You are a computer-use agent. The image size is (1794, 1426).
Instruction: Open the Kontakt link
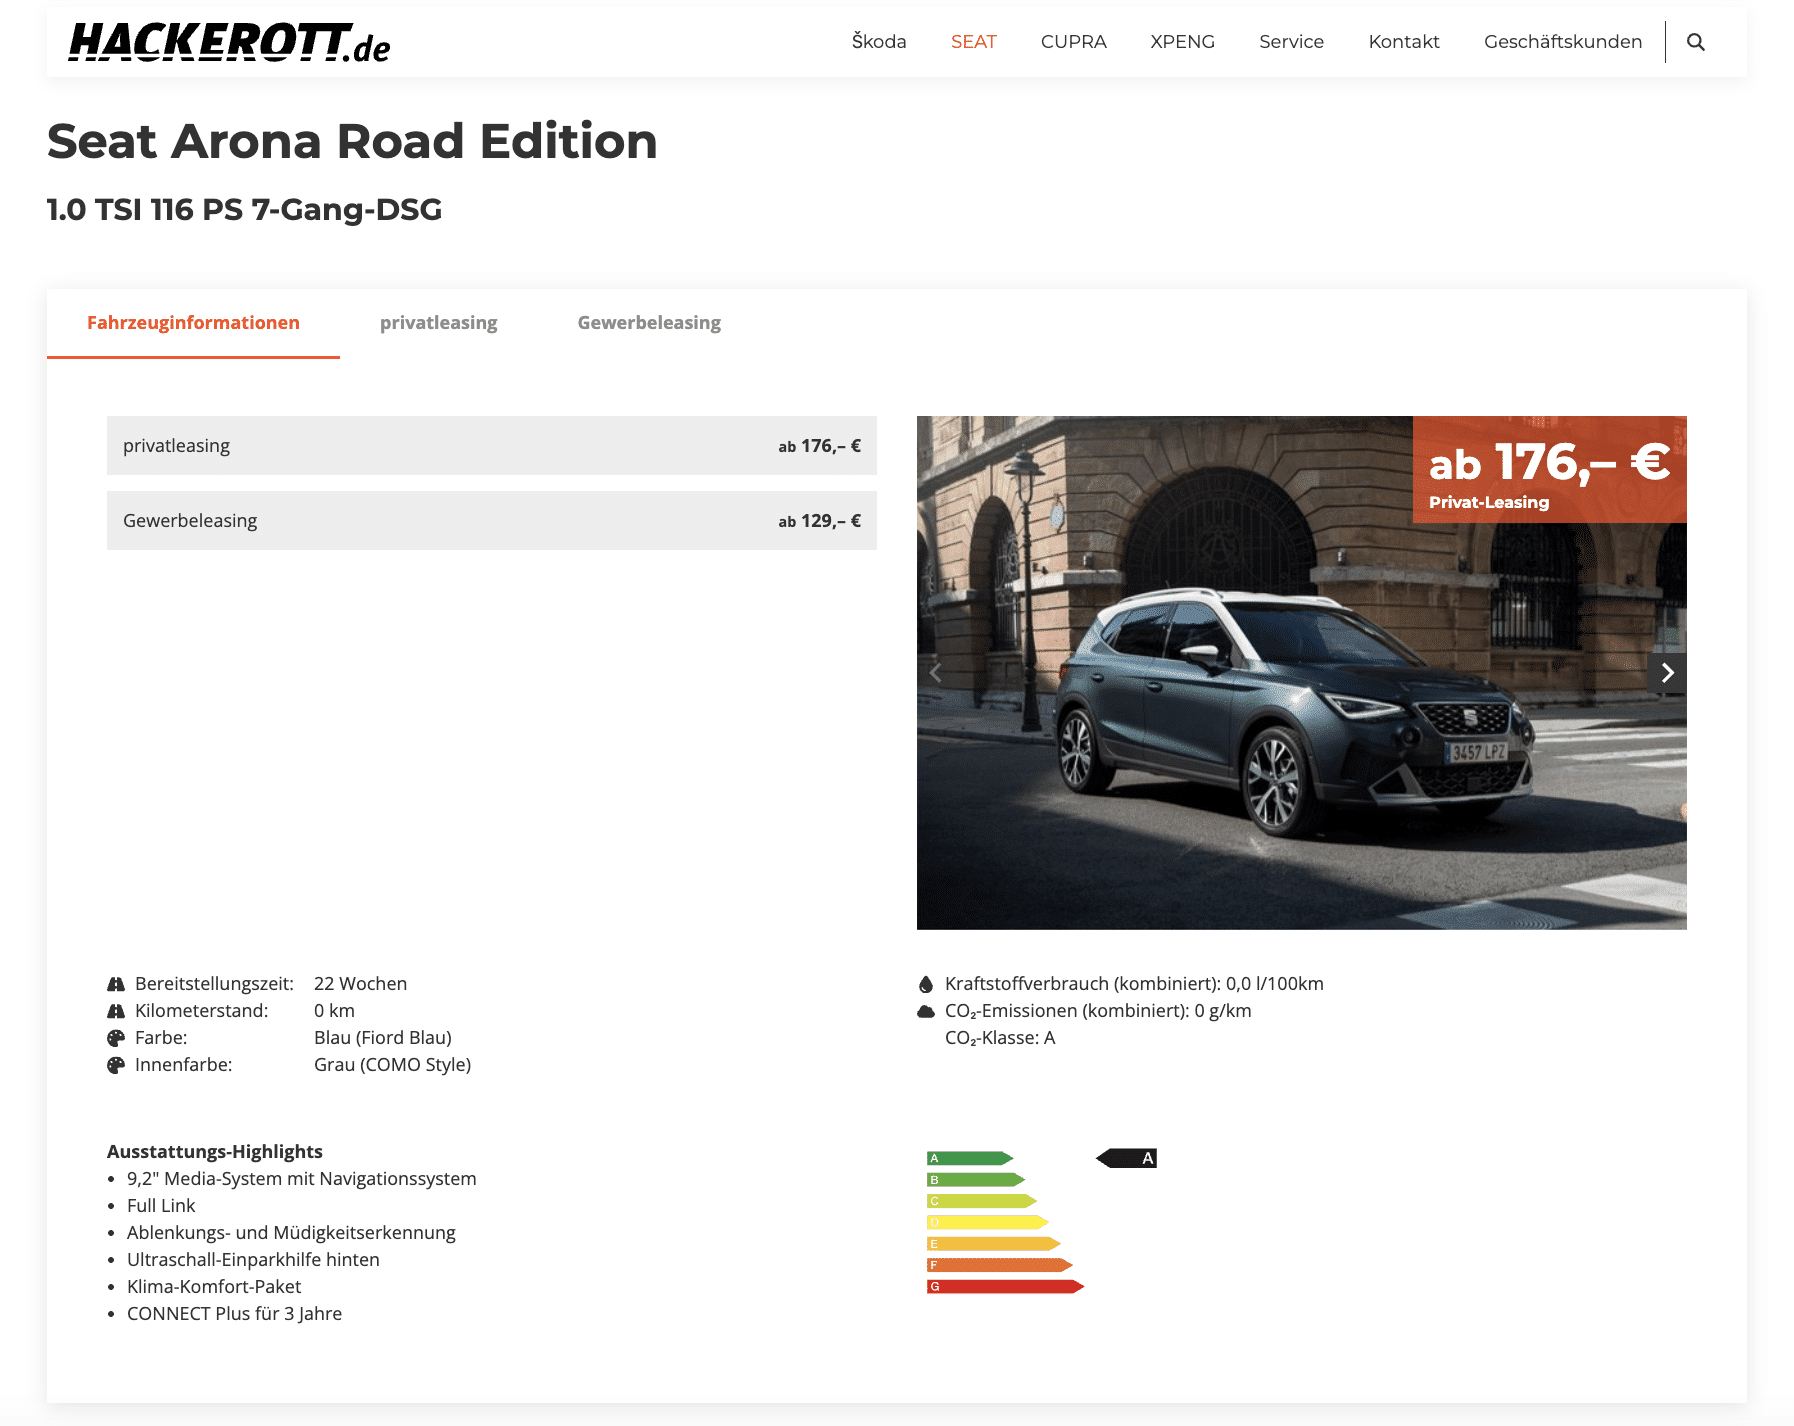(x=1403, y=42)
